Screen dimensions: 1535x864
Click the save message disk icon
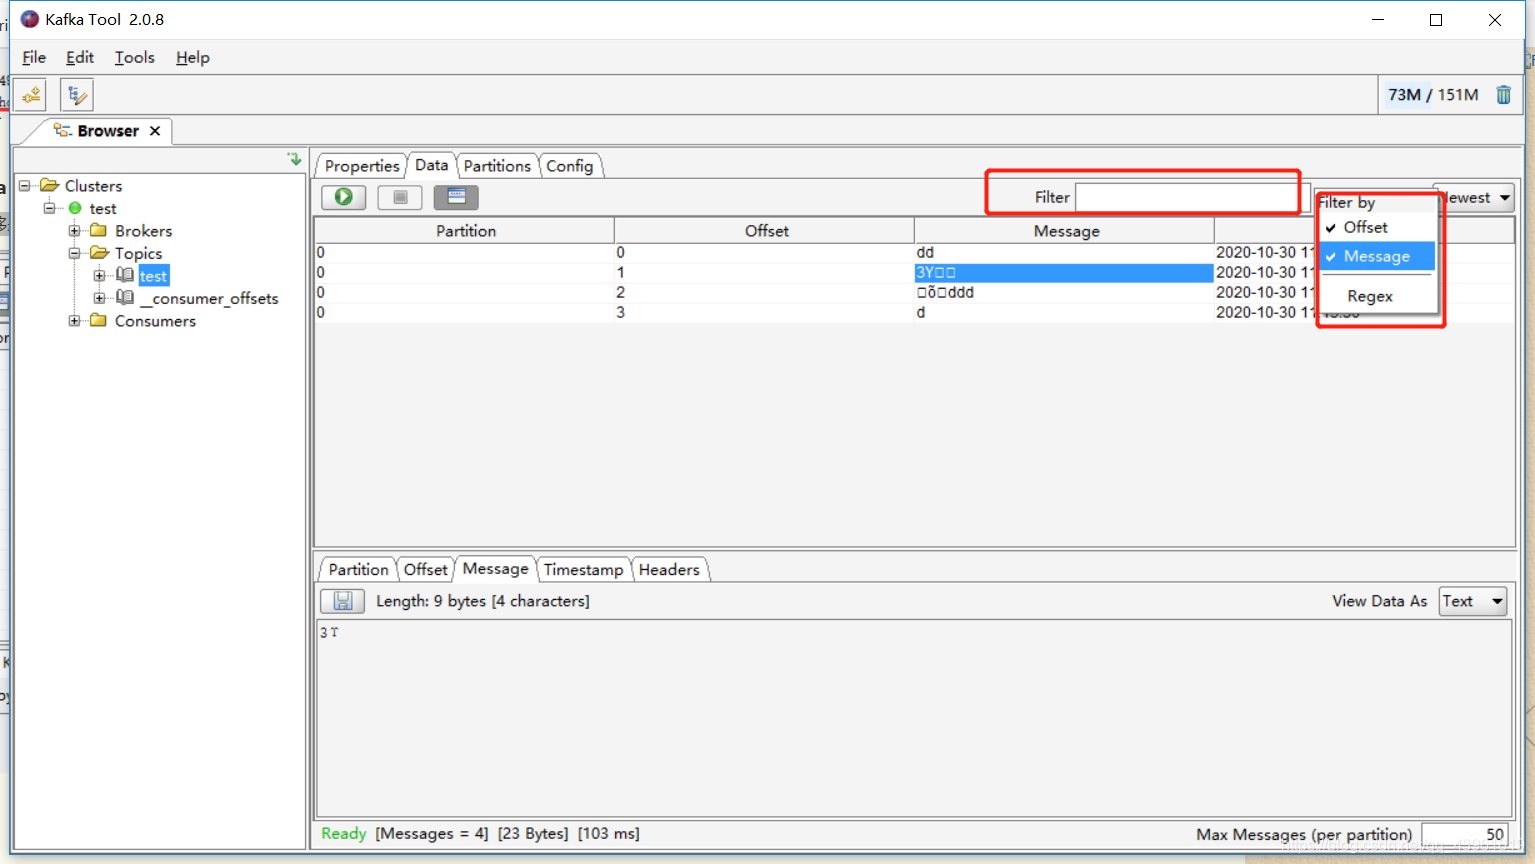click(x=342, y=601)
